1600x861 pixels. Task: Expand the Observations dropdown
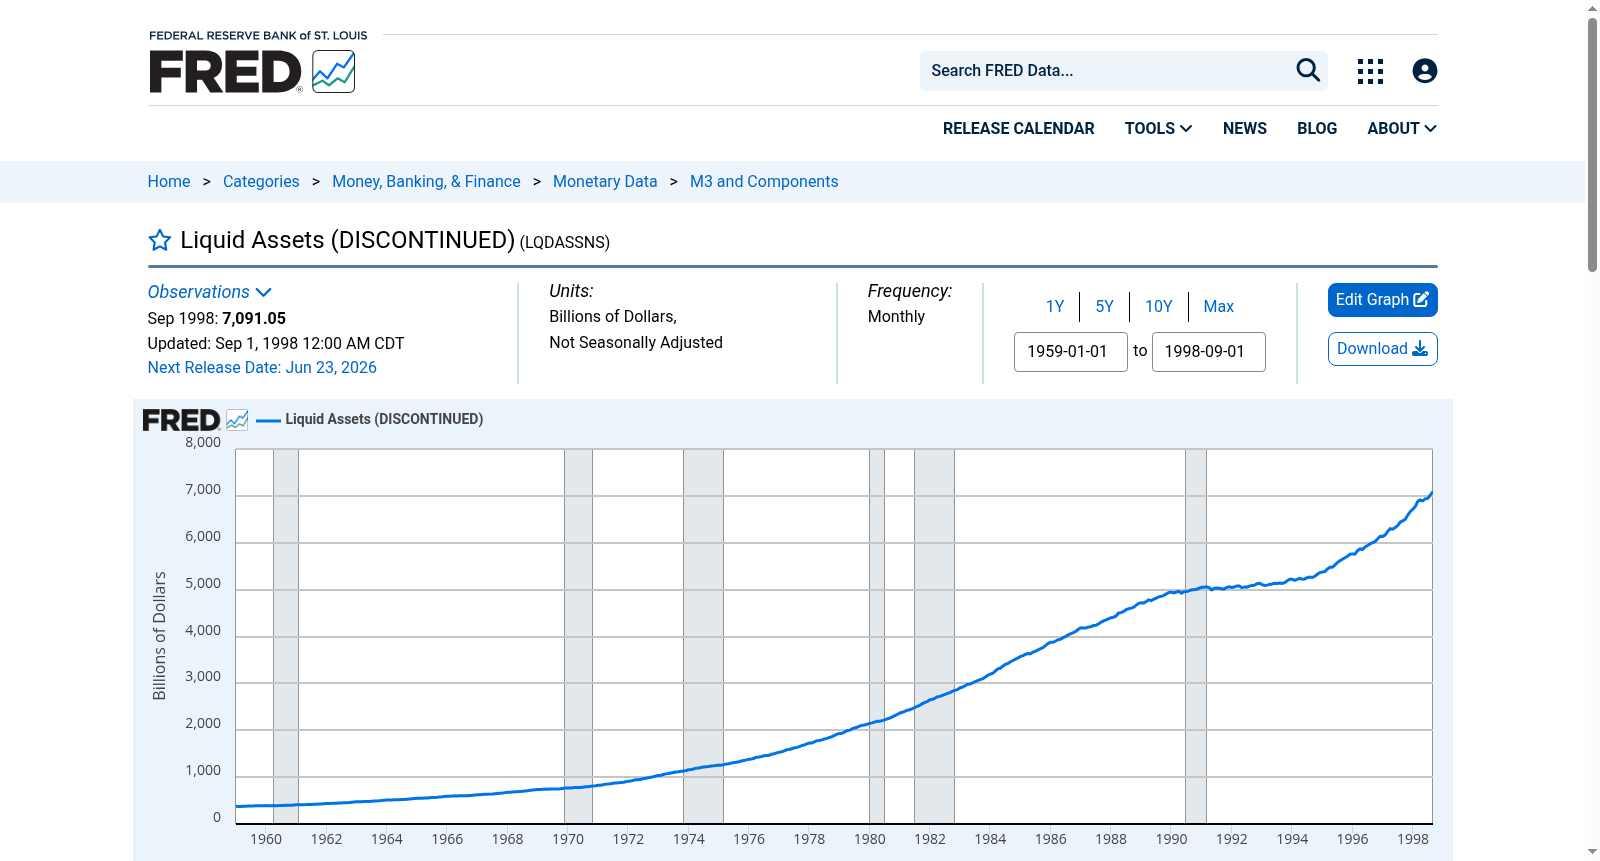[x=209, y=292]
